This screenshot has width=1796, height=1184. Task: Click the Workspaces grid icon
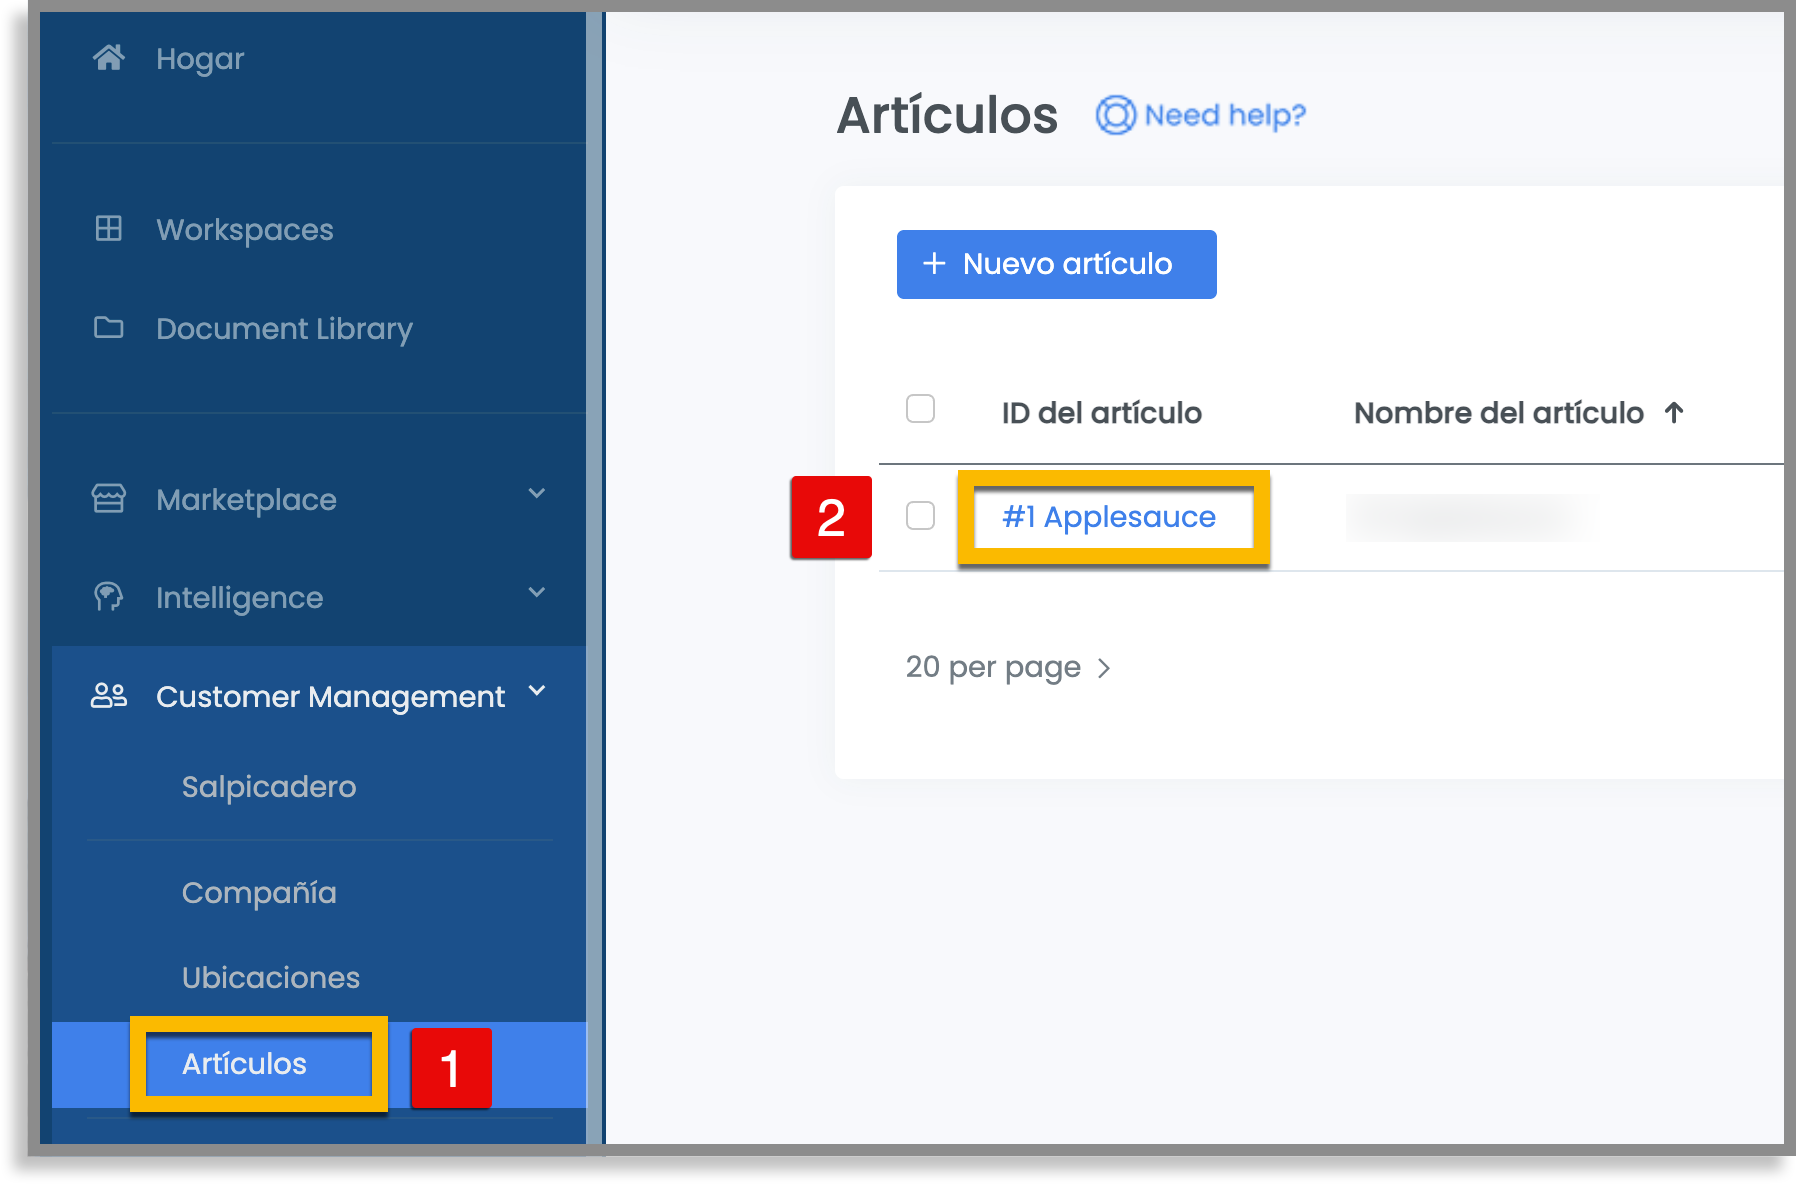(x=108, y=229)
